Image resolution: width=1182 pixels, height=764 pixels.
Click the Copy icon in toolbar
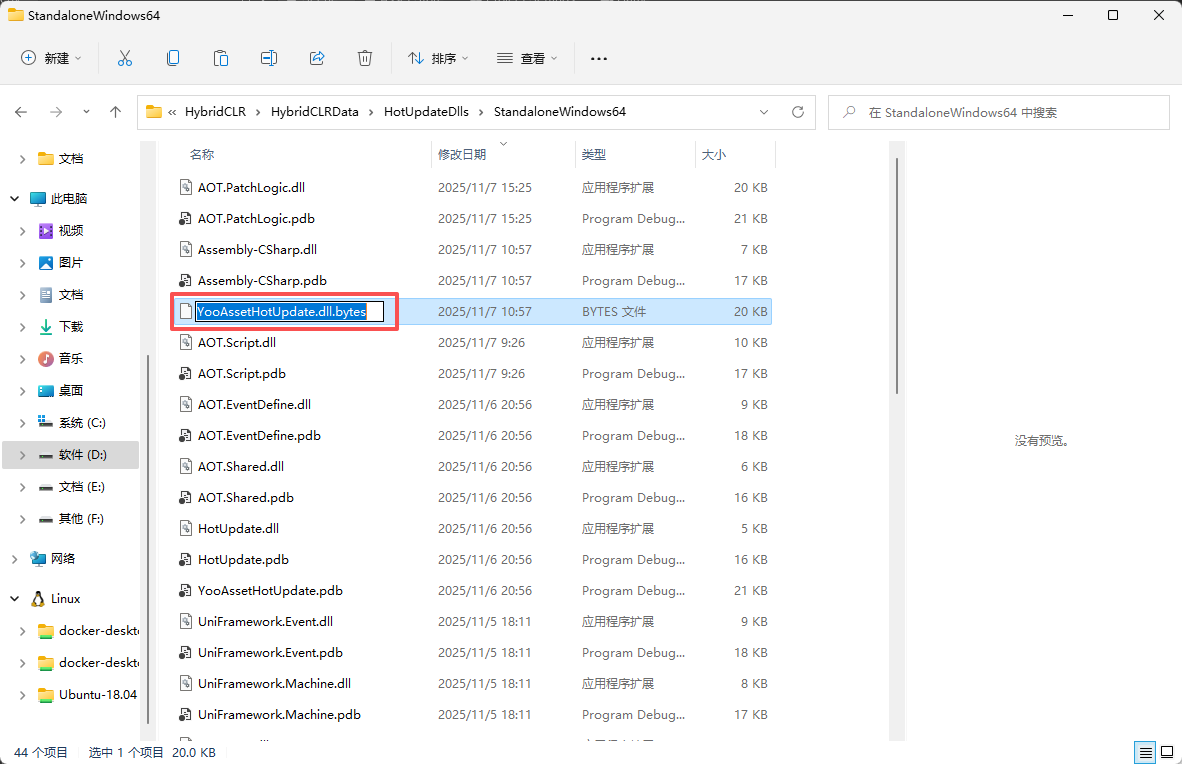pyautogui.click(x=173, y=58)
